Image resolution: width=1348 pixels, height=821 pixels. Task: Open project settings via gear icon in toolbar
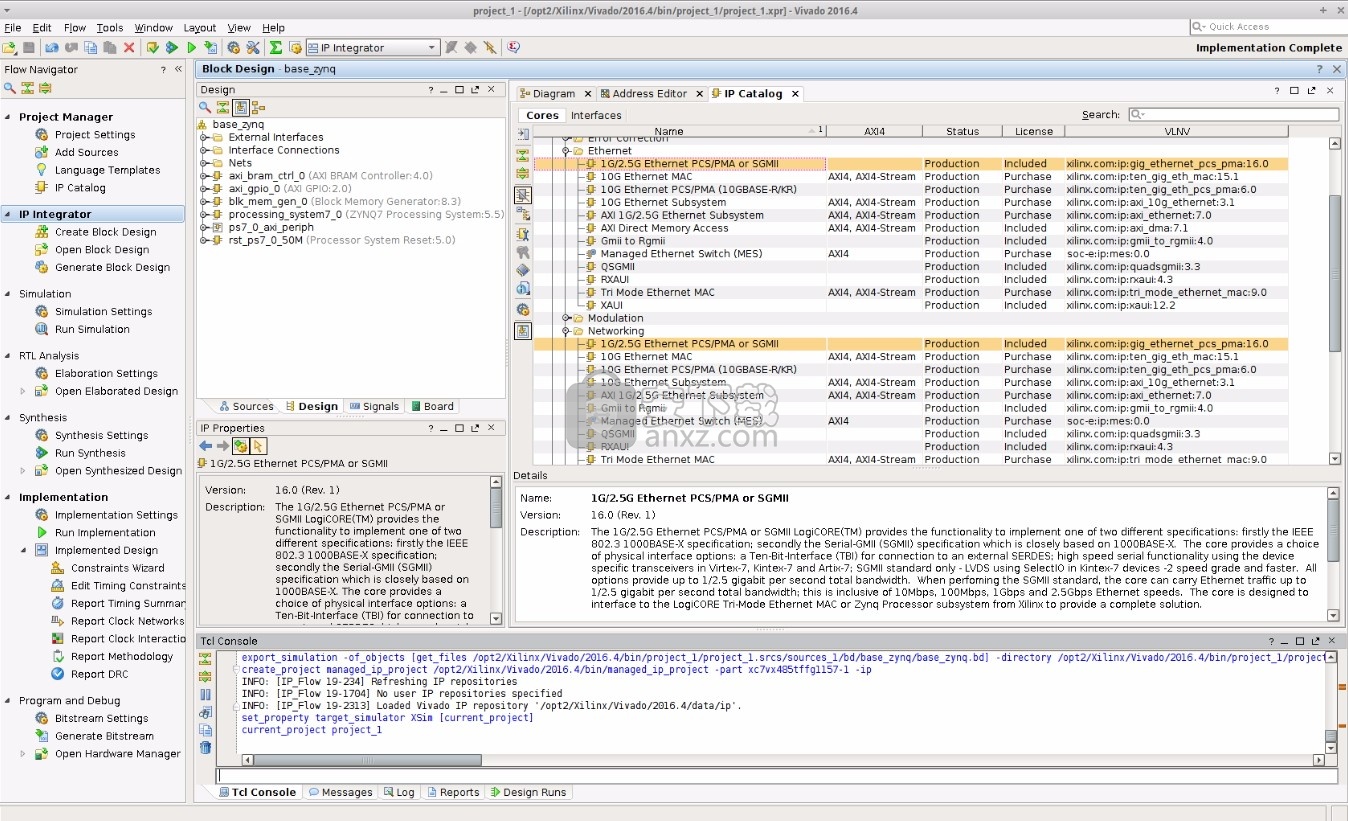(x=233, y=47)
